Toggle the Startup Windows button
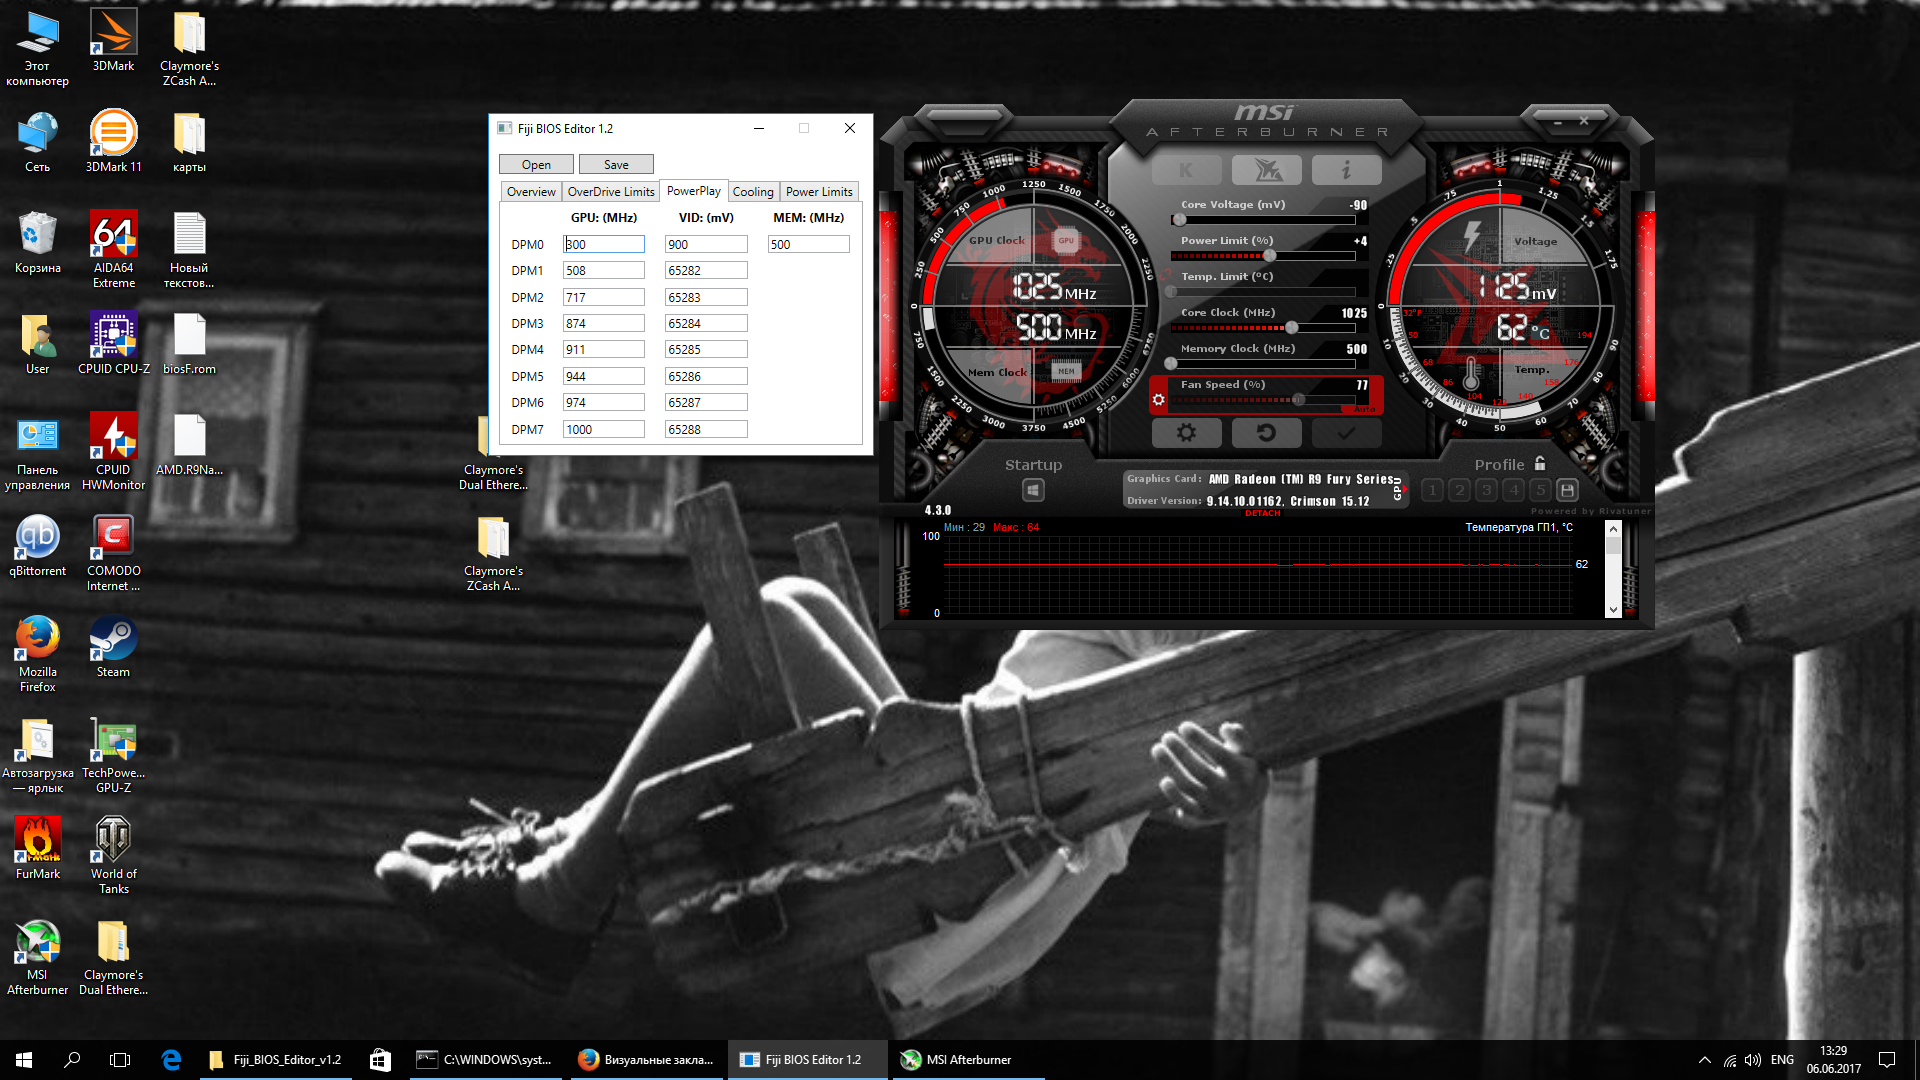Viewport: 1920px width, 1080px height. click(x=1033, y=490)
